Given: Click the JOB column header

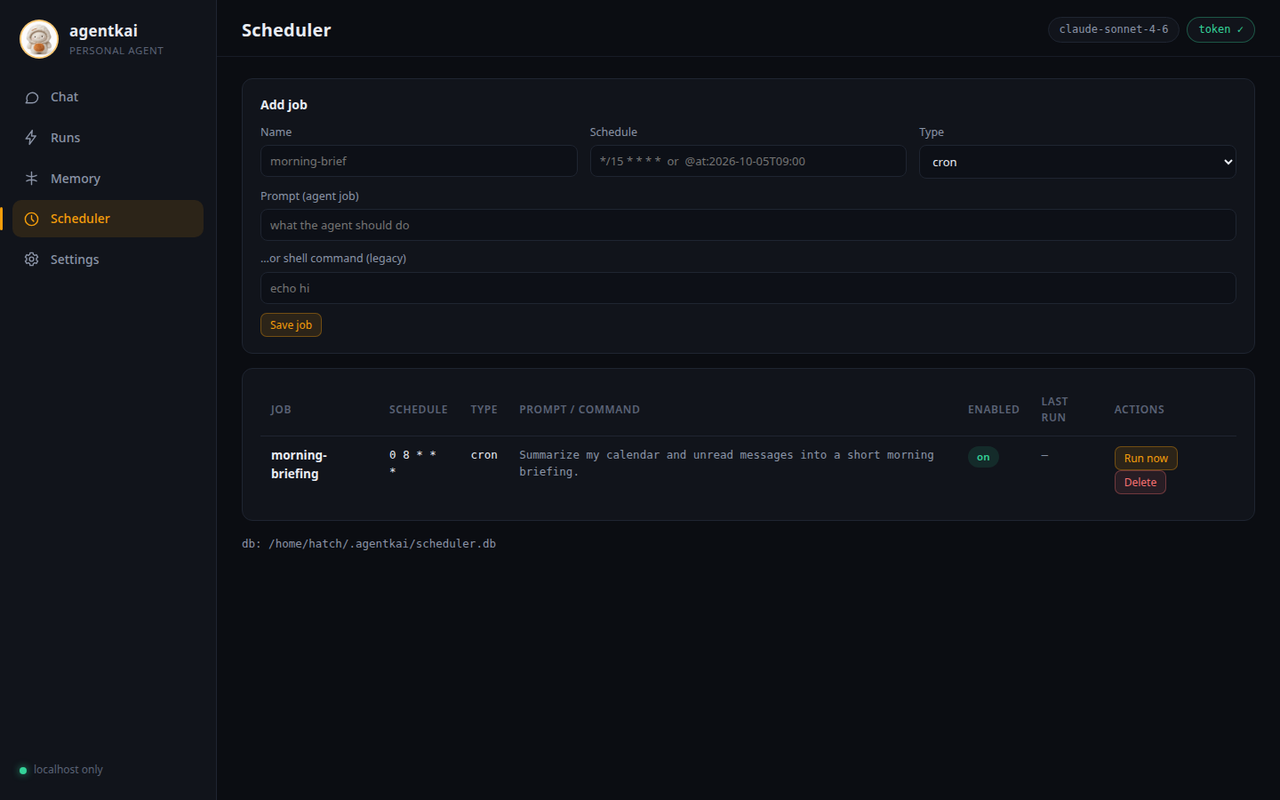Looking at the screenshot, I should 281,409.
